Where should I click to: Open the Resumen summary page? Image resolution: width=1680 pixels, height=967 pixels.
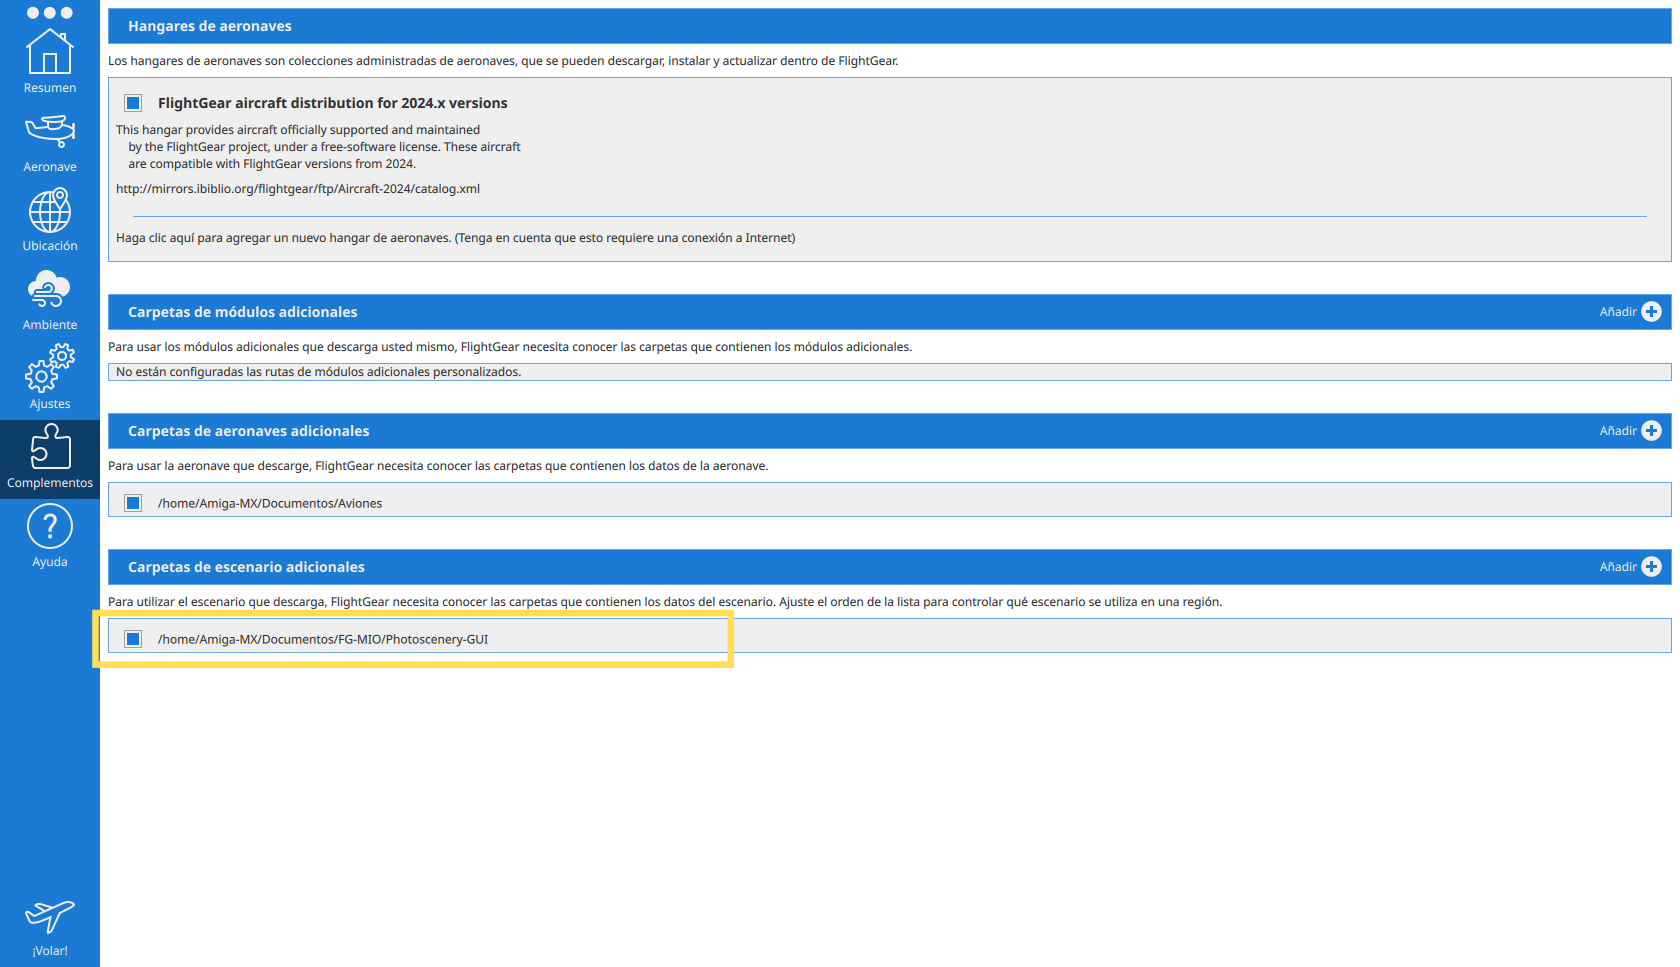(50, 61)
